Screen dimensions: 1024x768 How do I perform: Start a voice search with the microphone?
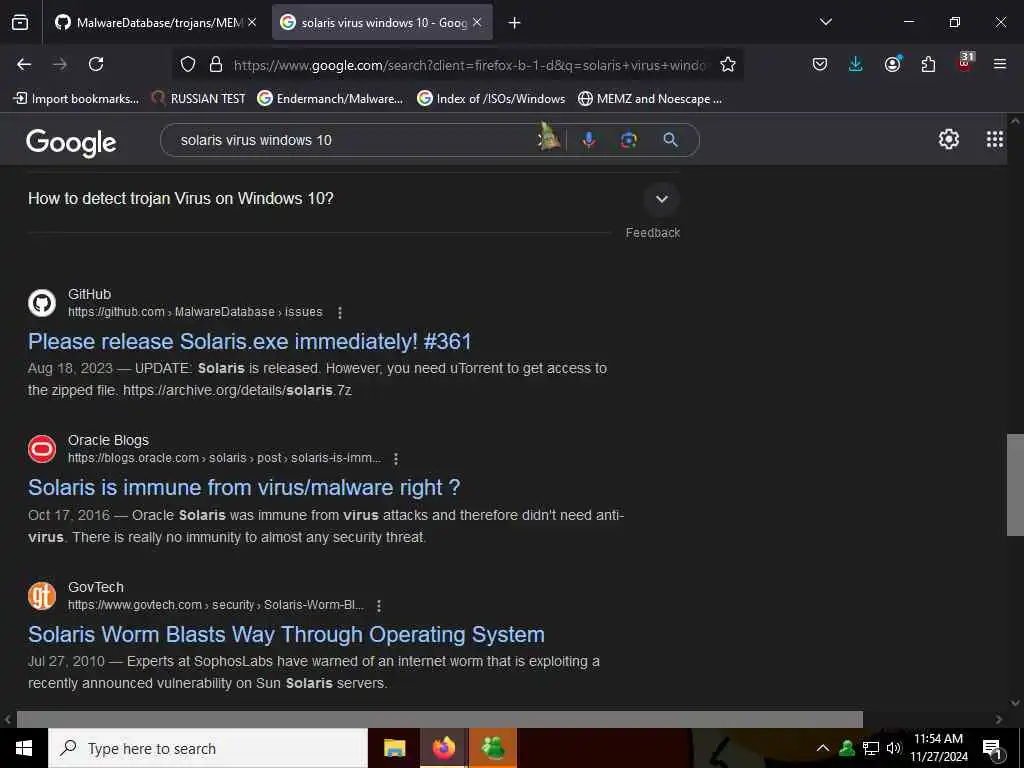tap(588, 140)
